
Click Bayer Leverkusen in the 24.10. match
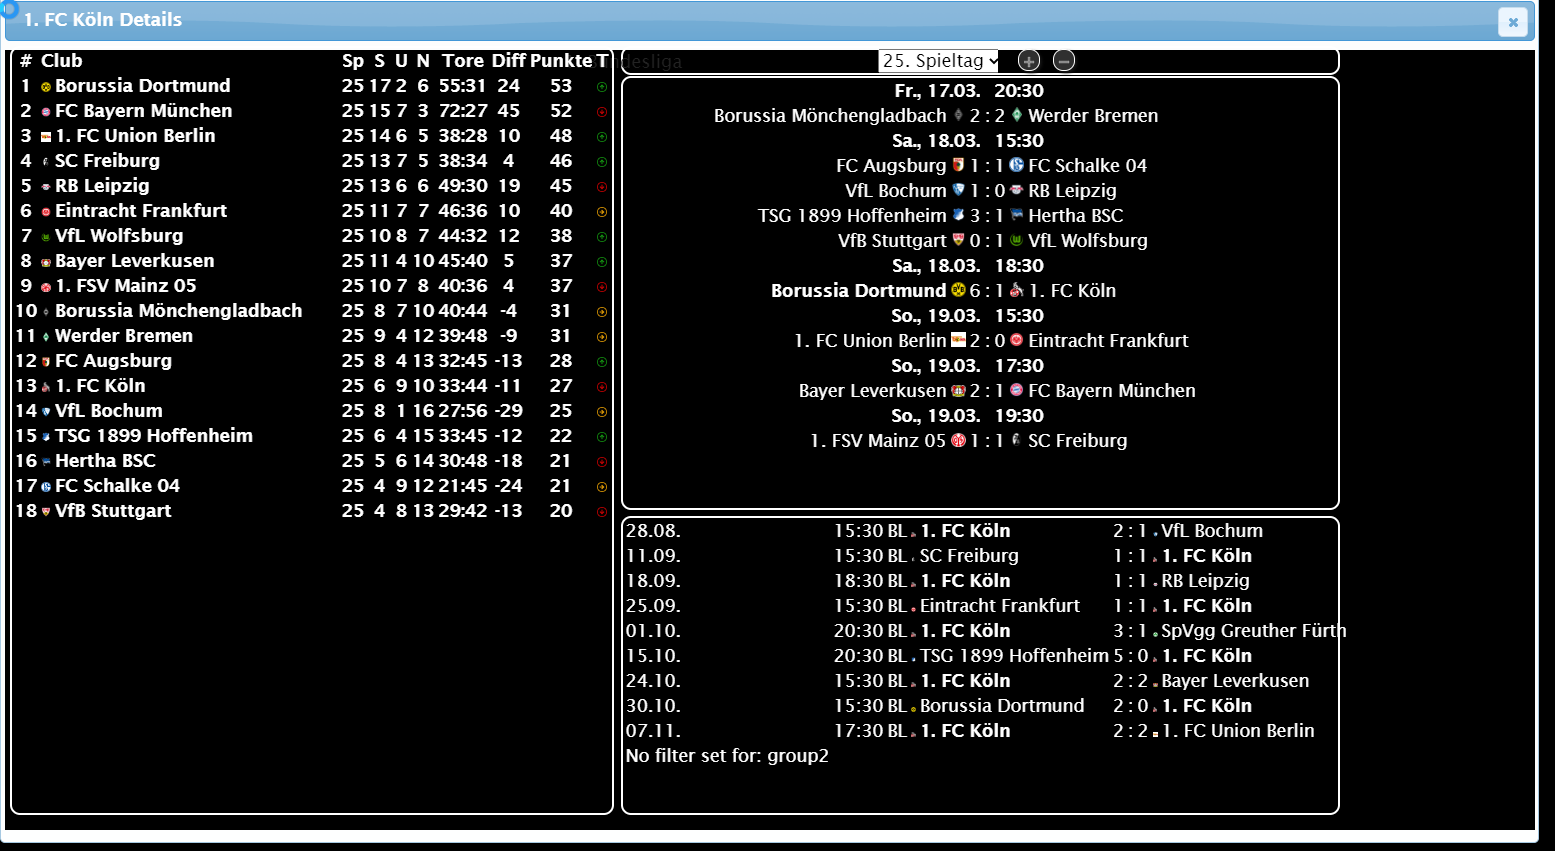coord(1235,681)
